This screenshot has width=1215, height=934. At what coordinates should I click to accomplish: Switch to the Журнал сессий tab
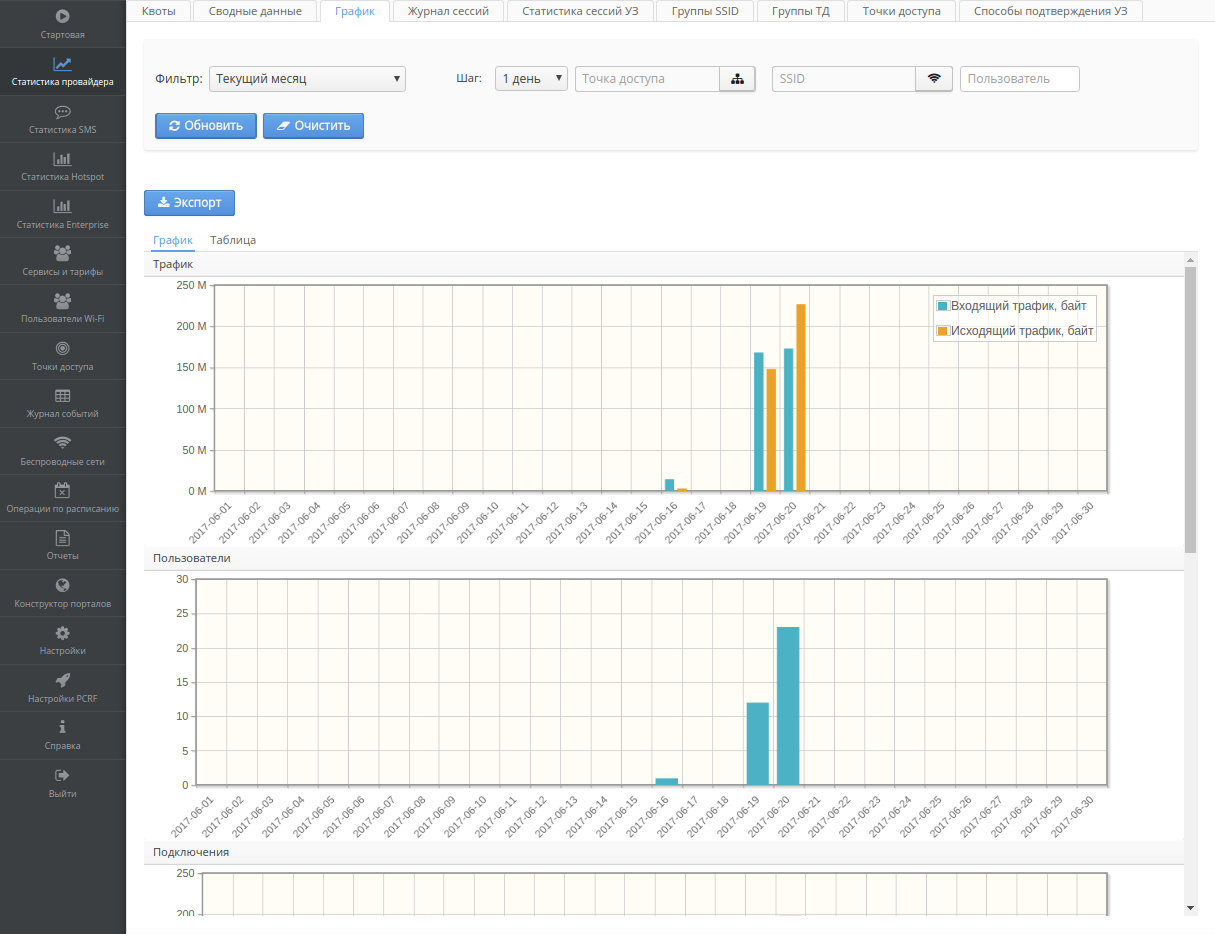[448, 11]
